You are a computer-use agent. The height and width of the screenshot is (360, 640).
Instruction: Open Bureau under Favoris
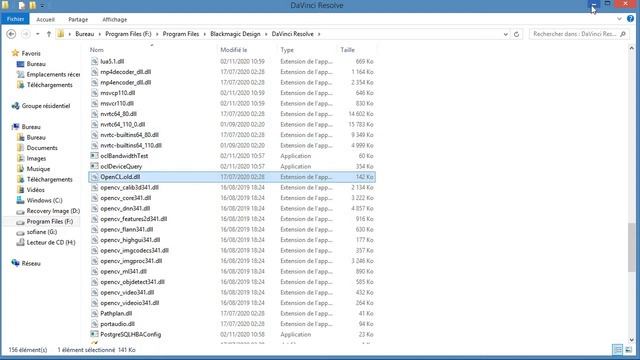tap(36, 64)
